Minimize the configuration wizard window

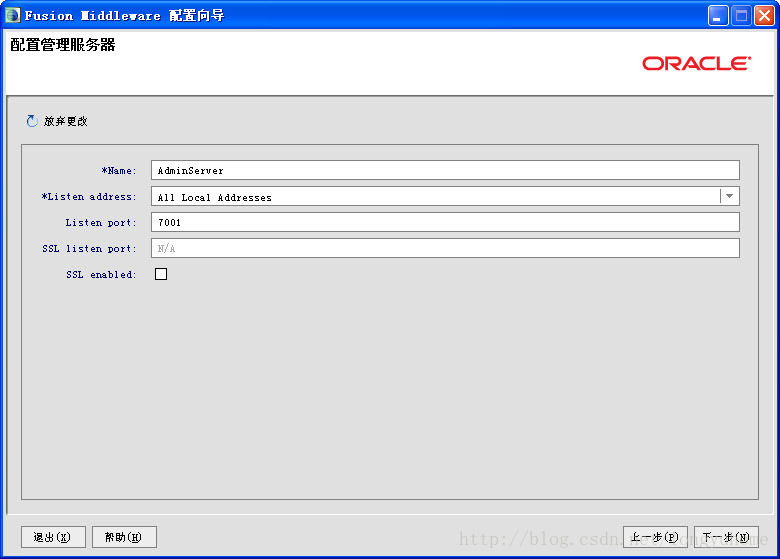tap(718, 15)
